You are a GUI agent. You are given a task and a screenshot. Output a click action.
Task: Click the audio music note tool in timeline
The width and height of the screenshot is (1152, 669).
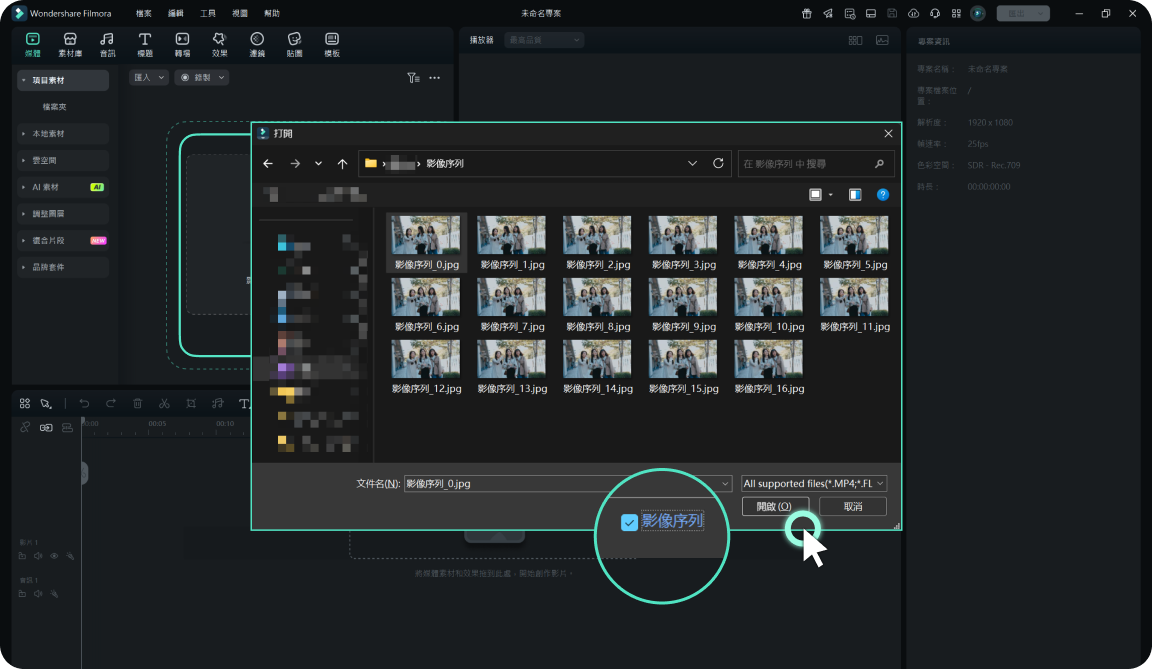(217, 403)
